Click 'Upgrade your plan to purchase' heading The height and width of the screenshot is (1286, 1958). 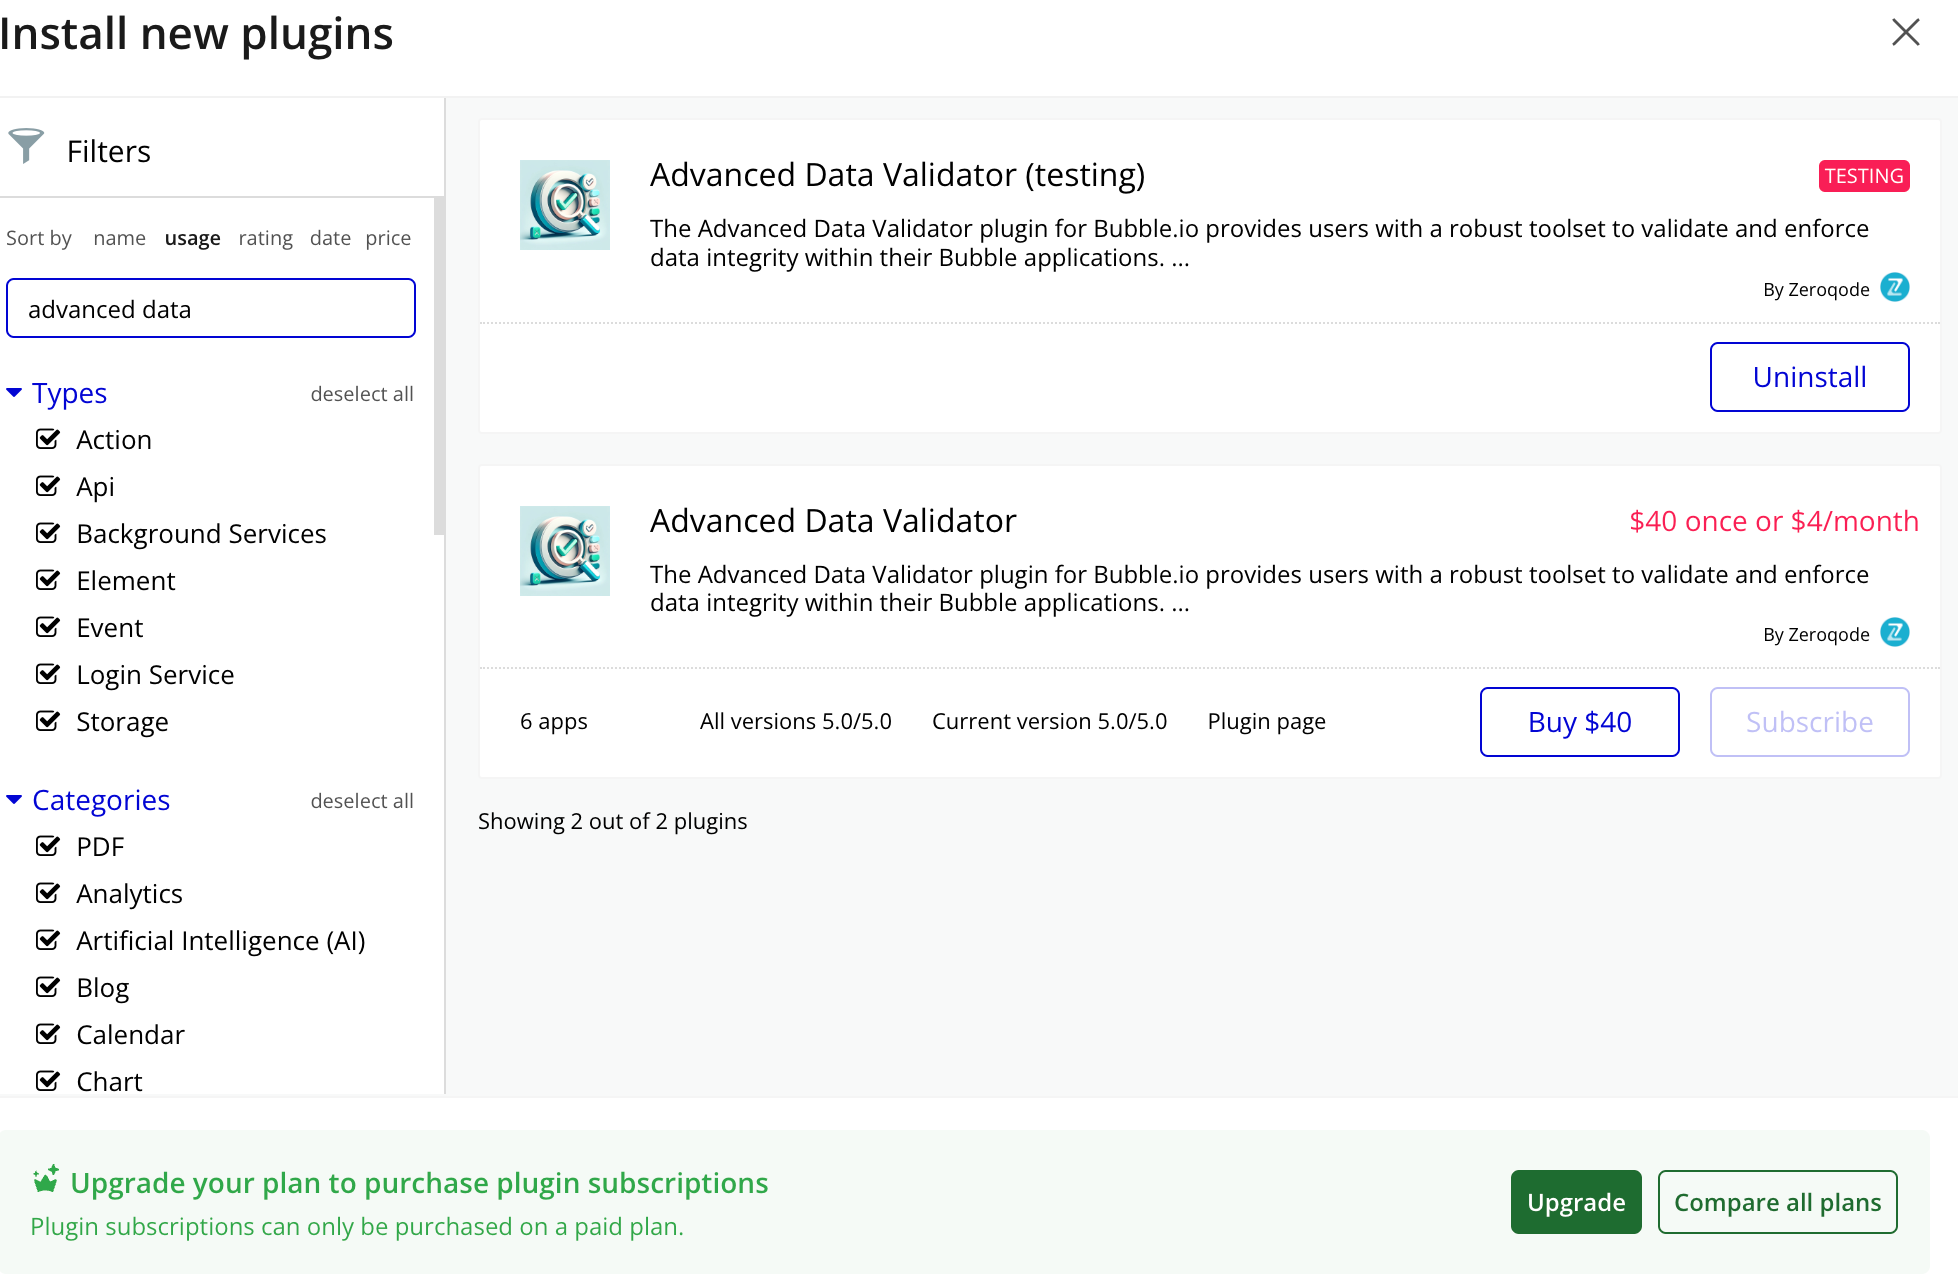419,1183
